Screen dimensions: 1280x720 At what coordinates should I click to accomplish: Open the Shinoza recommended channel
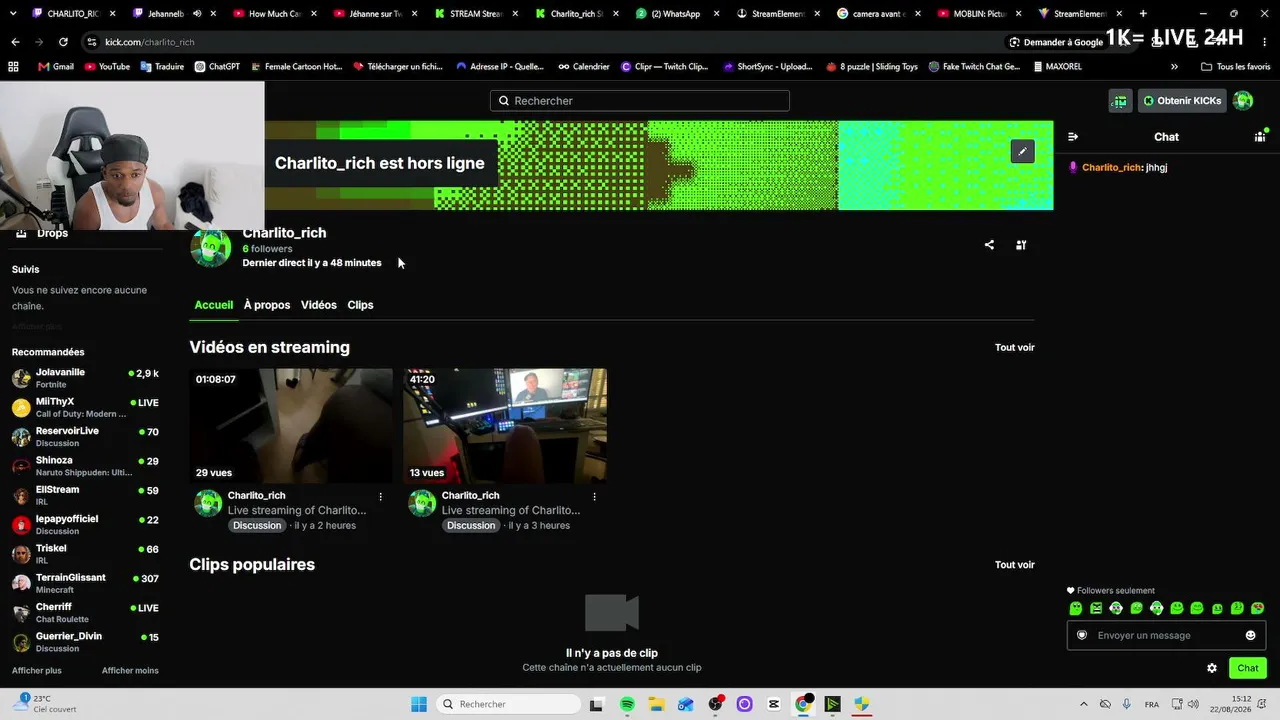(x=85, y=466)
